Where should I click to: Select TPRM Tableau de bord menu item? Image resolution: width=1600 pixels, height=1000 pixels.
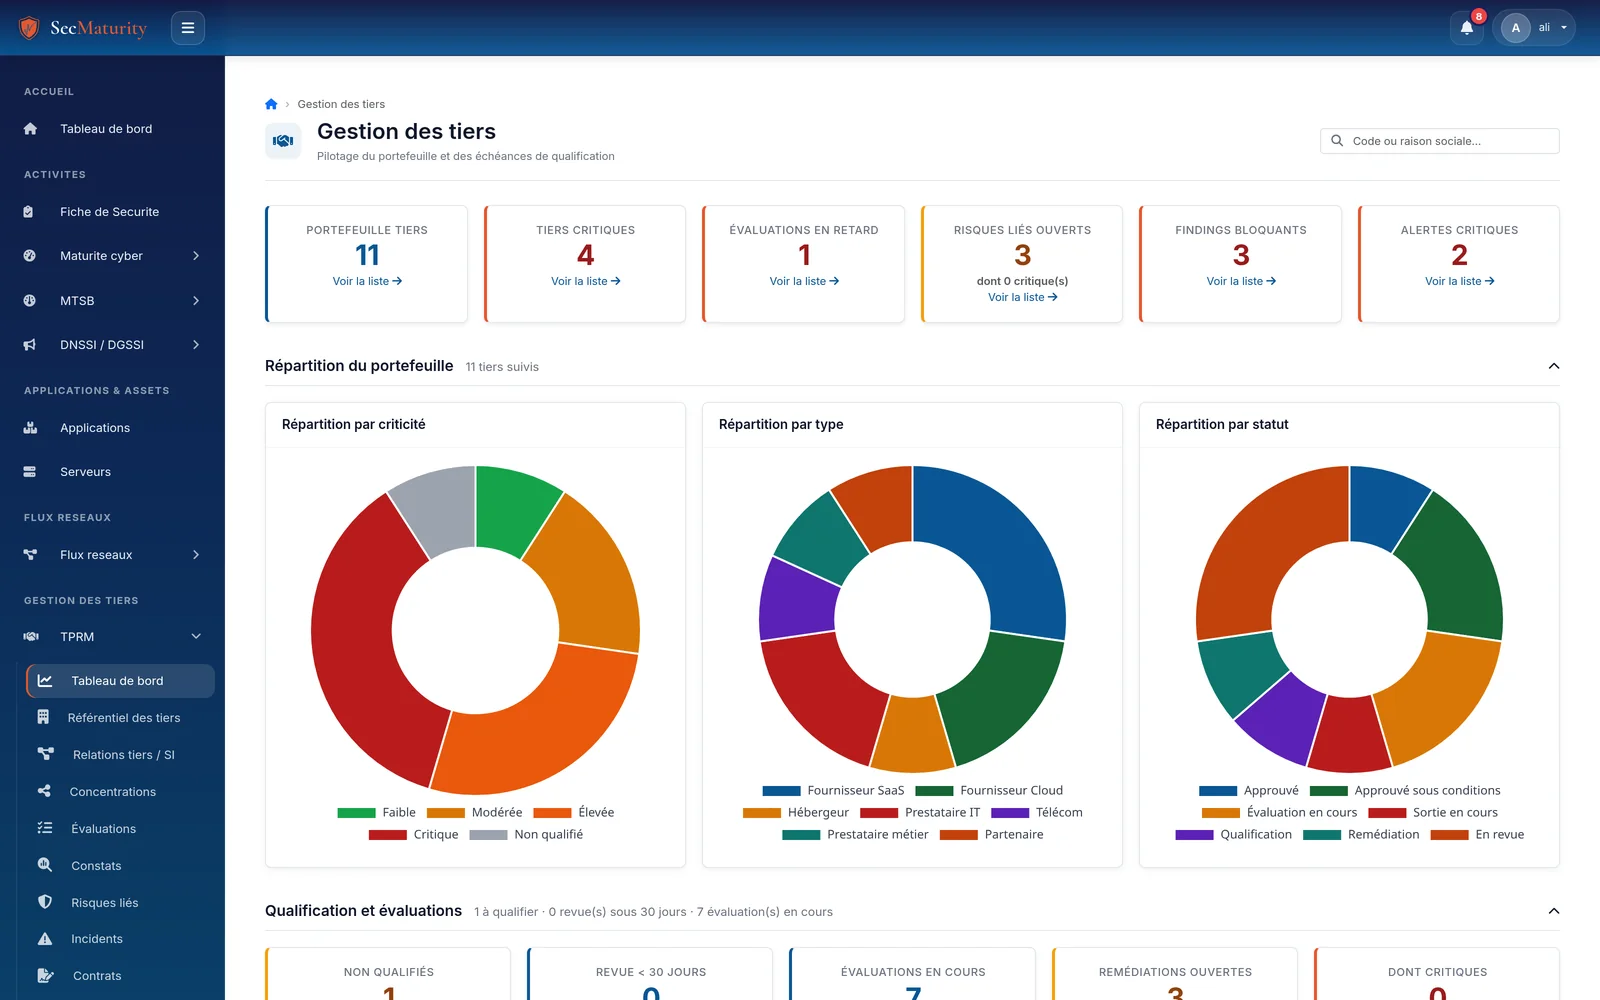click(x=120, y=681)
